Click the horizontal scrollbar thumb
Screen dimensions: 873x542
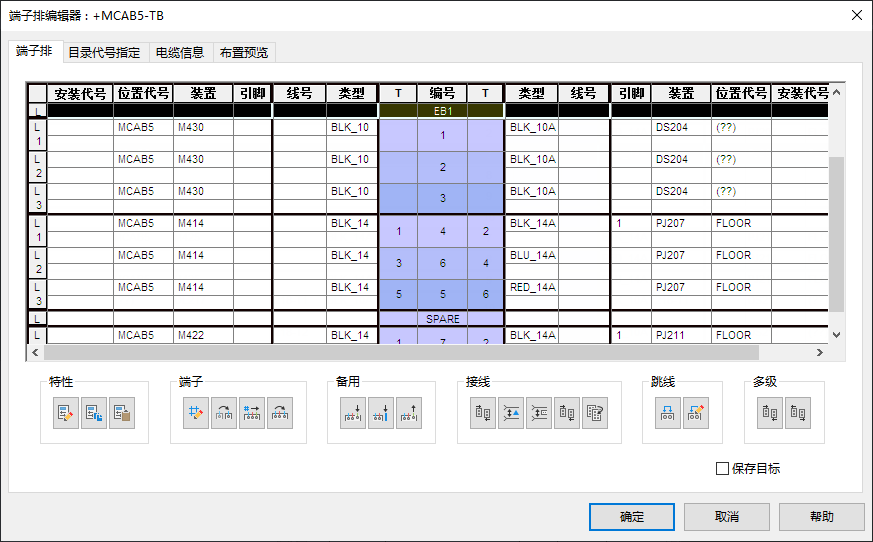point(401,352)
